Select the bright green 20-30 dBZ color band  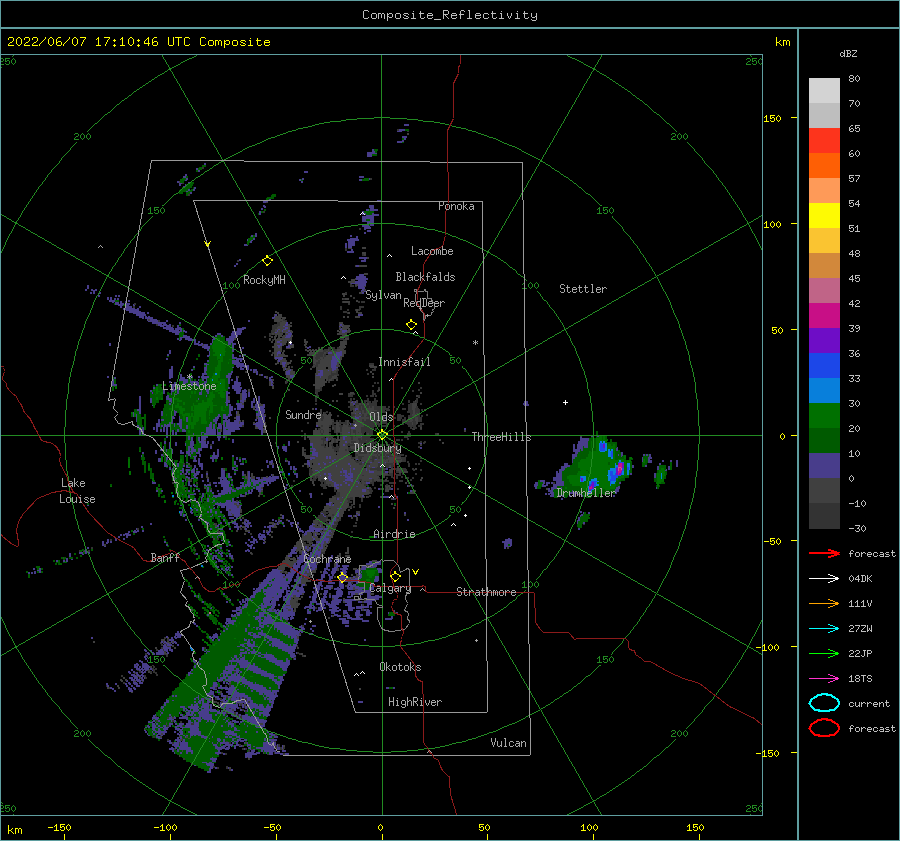(x=824, y=416)
